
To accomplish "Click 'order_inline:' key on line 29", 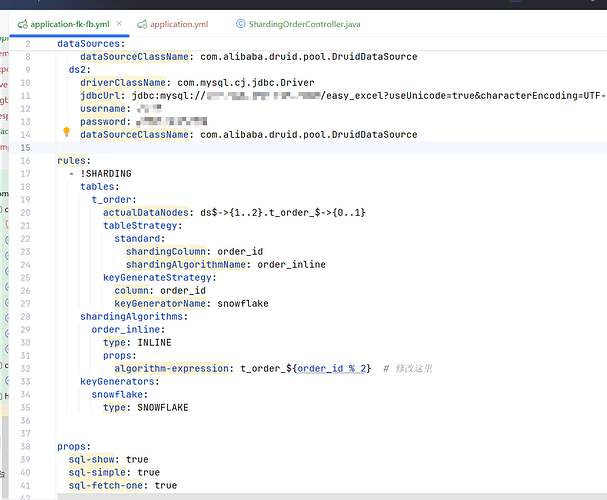I will point(128,330).
